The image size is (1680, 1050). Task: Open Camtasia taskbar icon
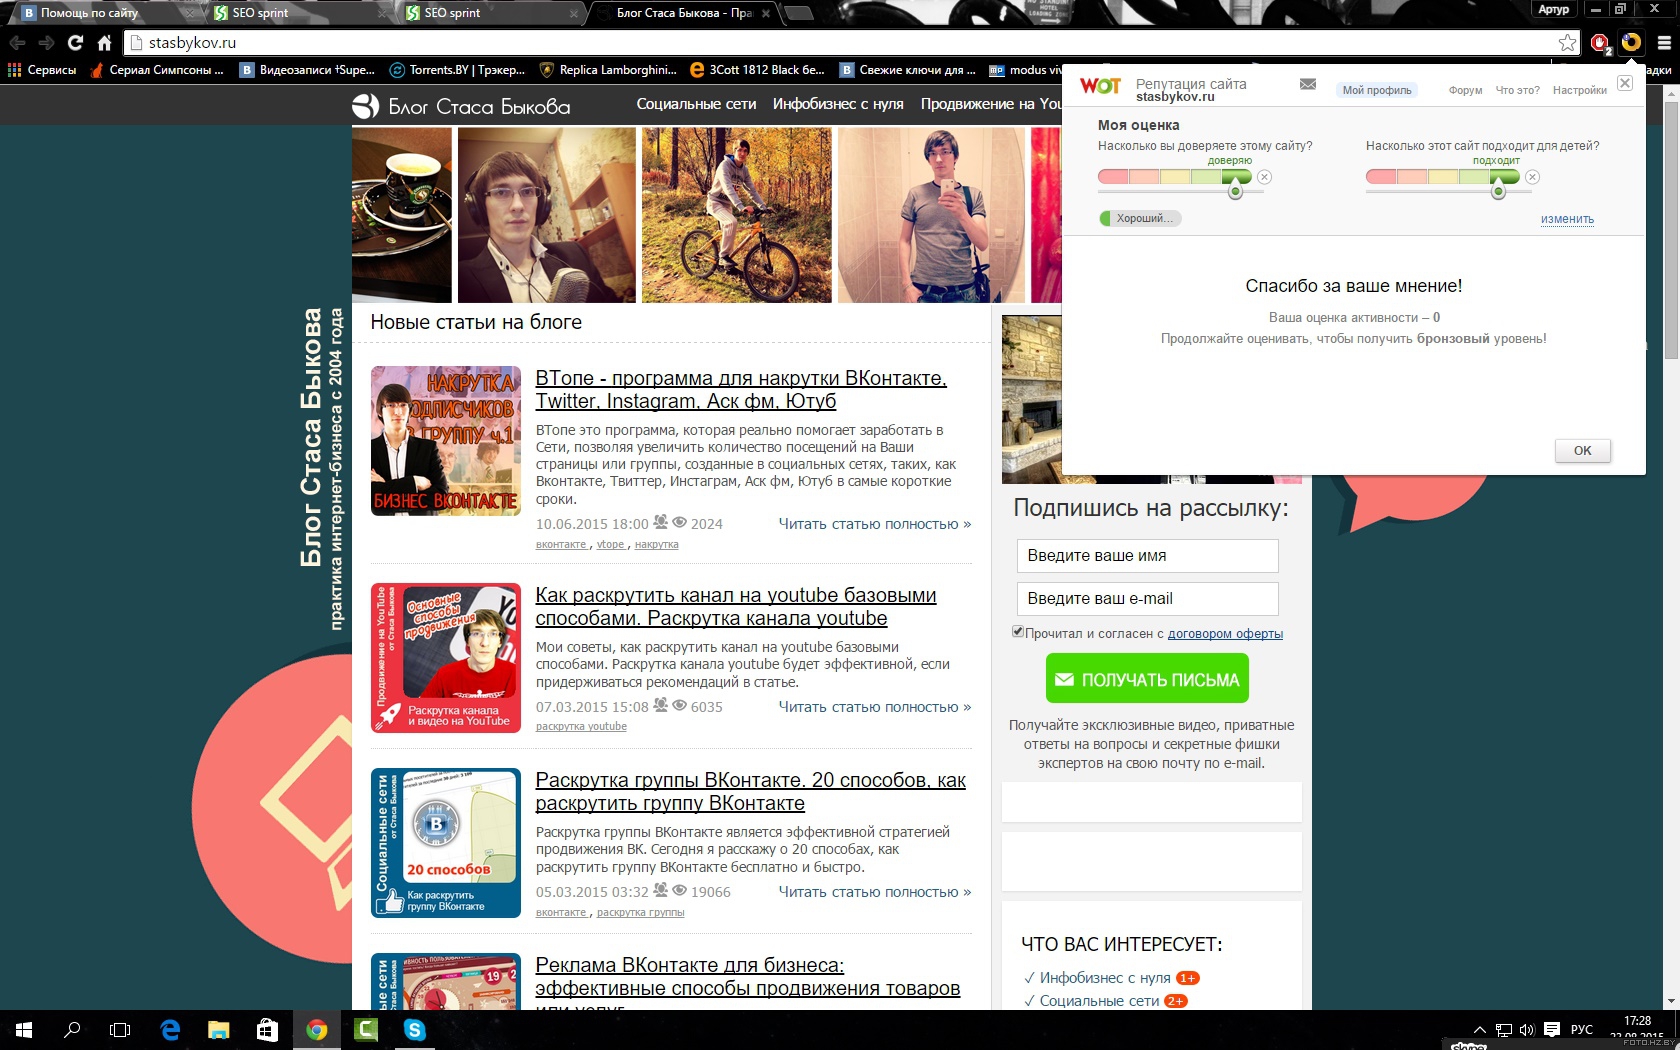(365, 1030)
